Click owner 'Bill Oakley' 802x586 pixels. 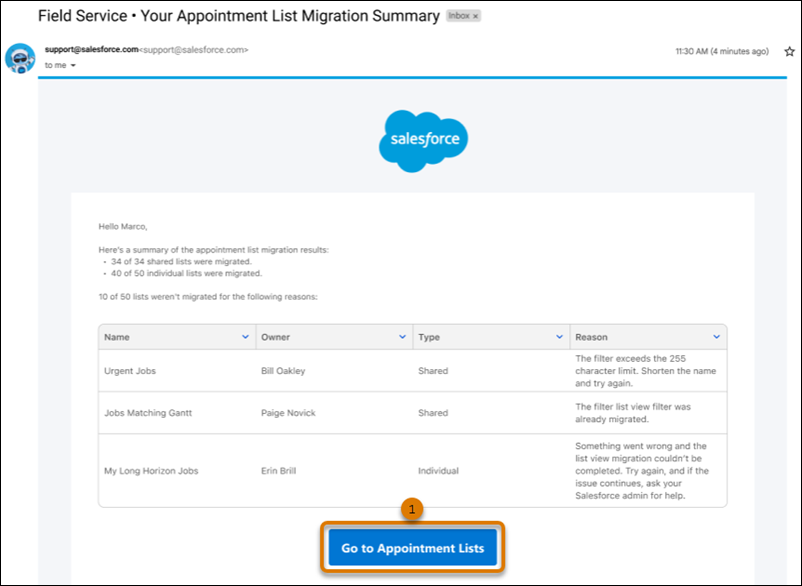click(x=283, y=371)
